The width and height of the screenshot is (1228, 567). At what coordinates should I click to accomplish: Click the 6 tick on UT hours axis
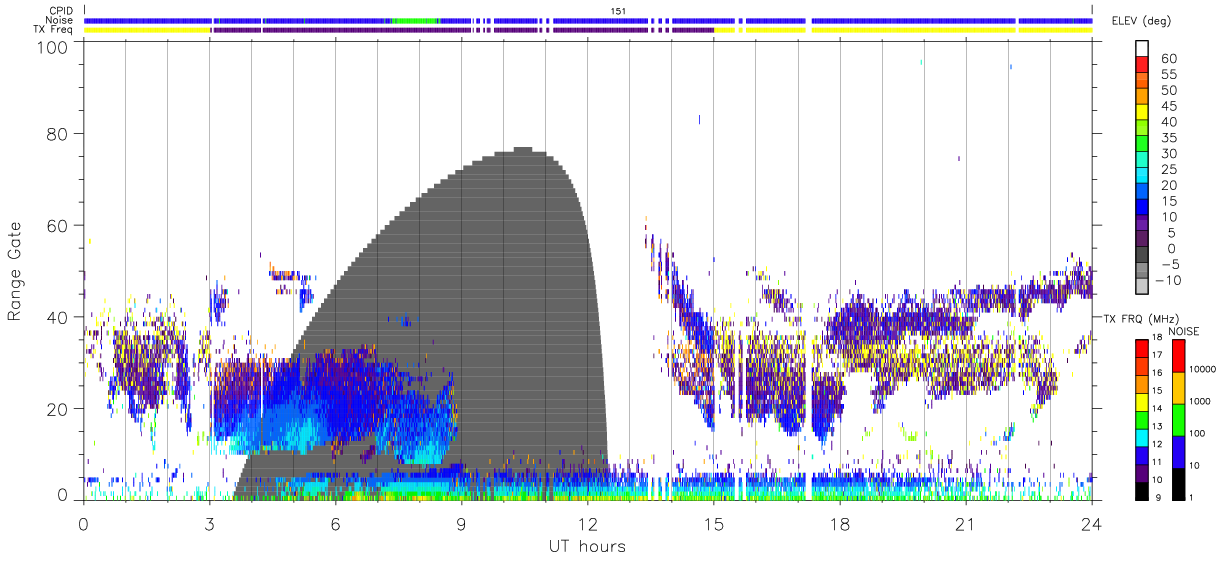pyautogui.click(x=335, y=524)
